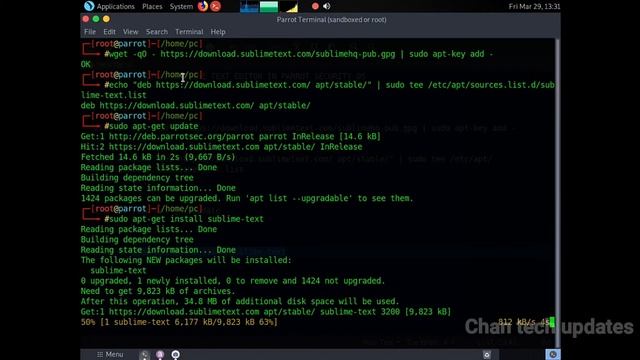Click the first gray taskbar icon beside Menu
Image resolution: width=640 pixels, height=360 pixels.
pos(144,355)
